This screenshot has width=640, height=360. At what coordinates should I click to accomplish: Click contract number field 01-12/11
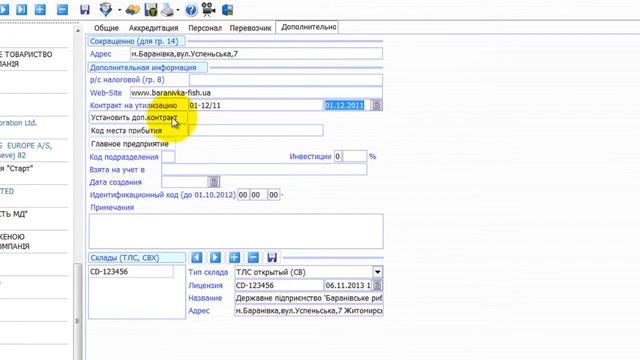coord(256,105)
